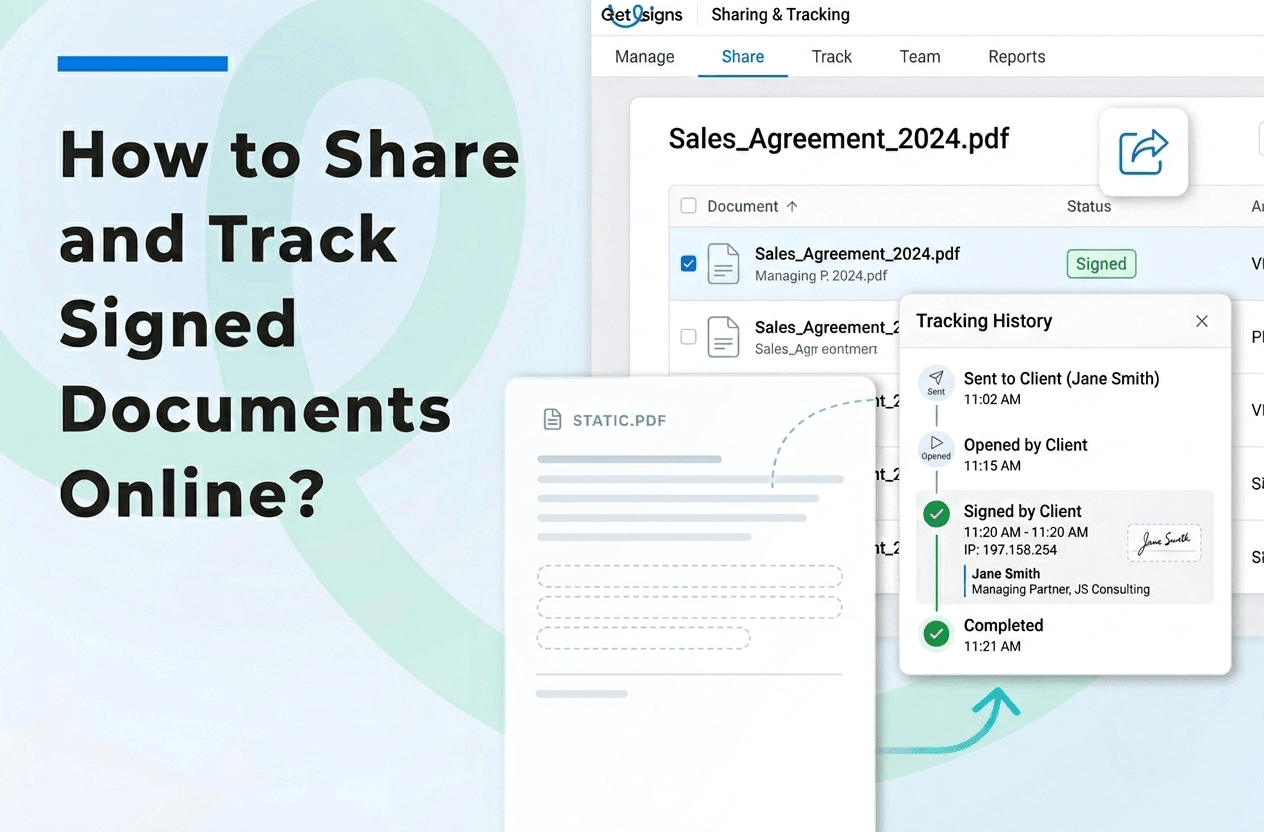Click the 'Sharing & Tracking' title
This screenshot has height=832, width=1264.
(780, 15)
